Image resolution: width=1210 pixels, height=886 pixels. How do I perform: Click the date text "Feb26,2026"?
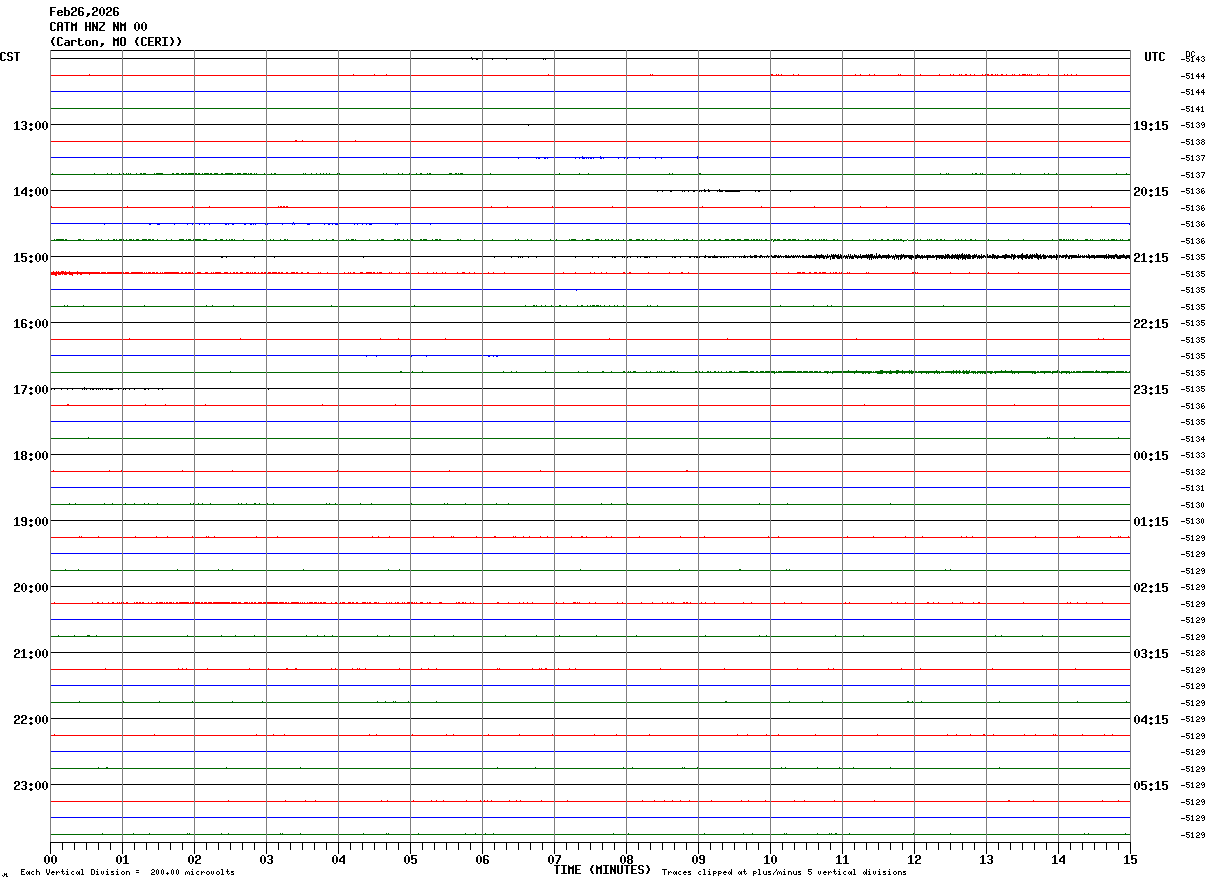pyautogui.click(x=84, y=12)
